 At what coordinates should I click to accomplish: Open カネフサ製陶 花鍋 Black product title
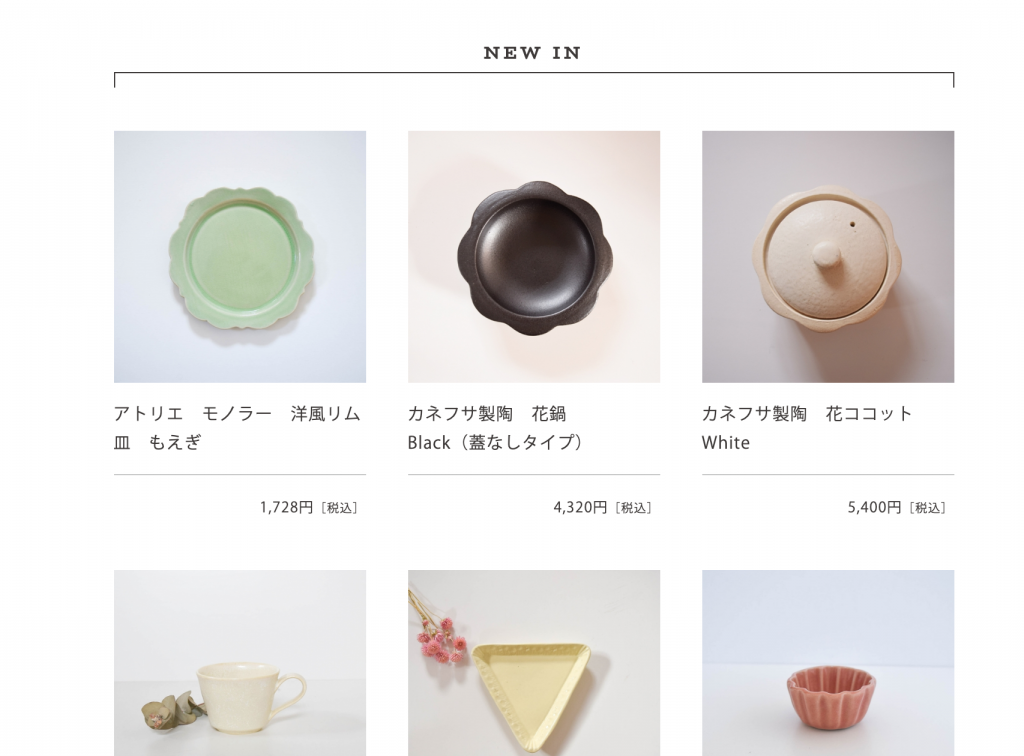tap(495, 428)
